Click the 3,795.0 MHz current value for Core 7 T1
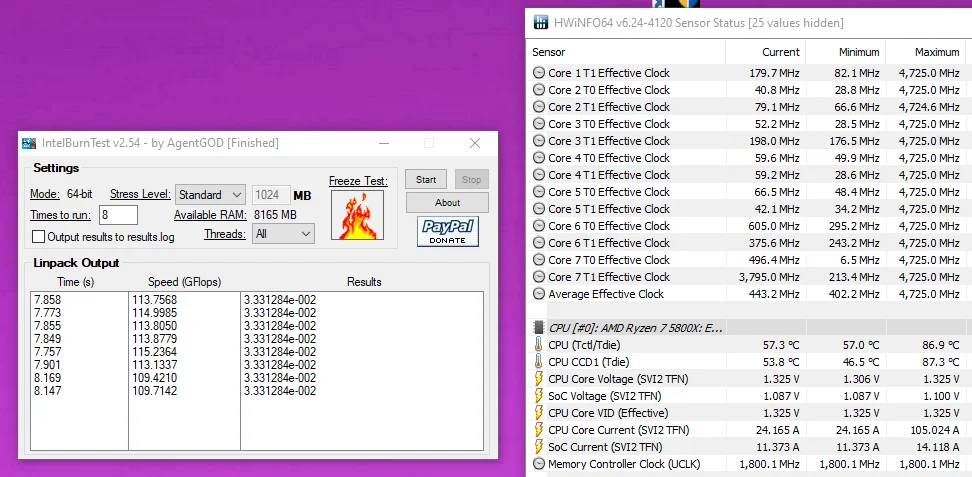This screenshot has width=972, height=477. click(769, 277)
